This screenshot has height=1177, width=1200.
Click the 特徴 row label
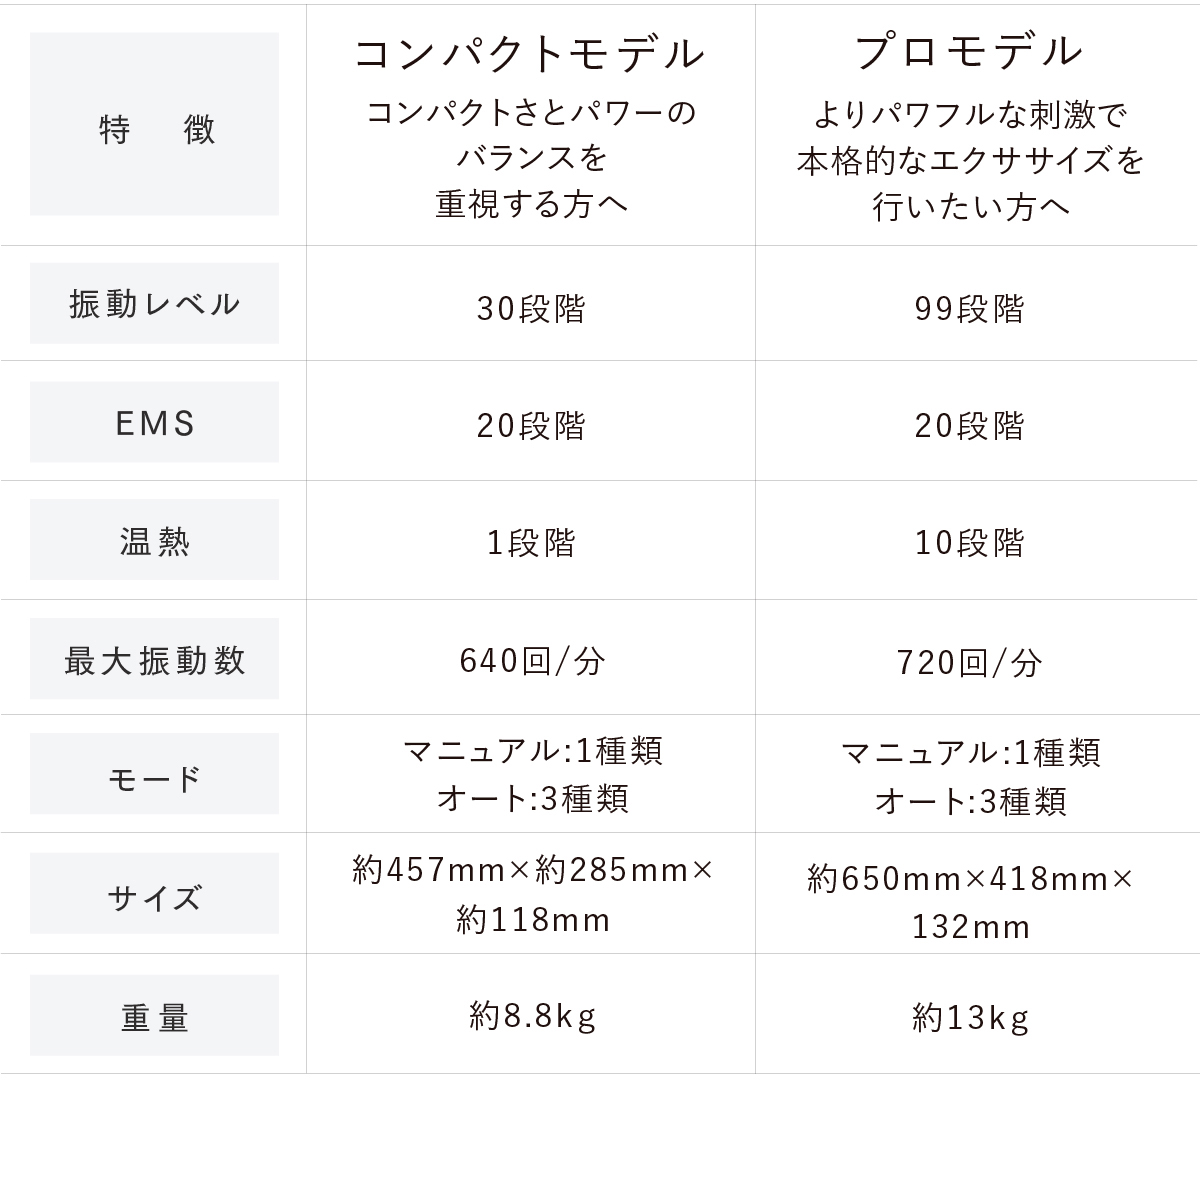click(154, 124)
